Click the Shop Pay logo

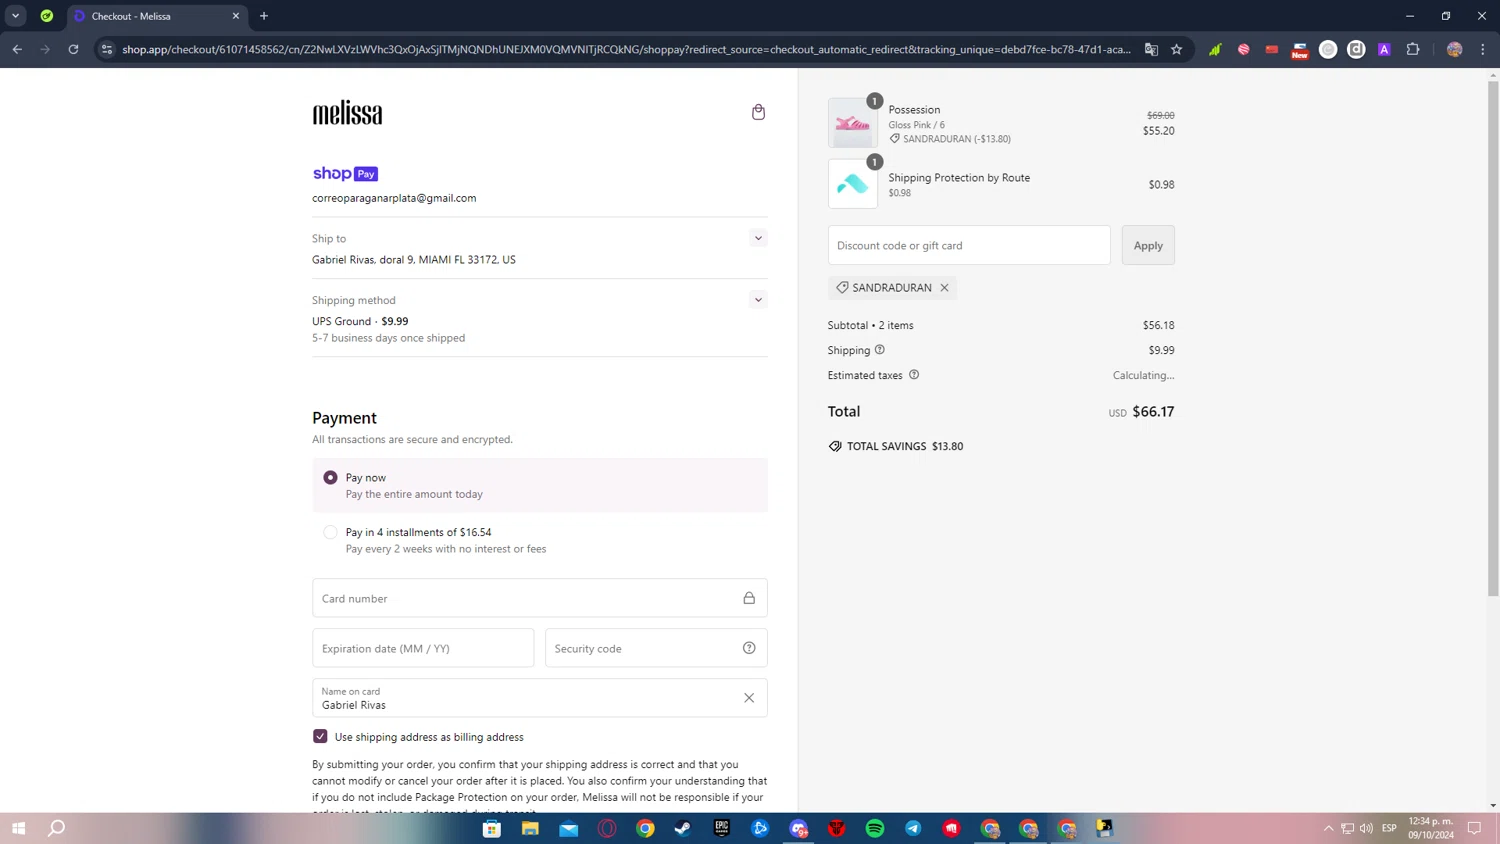(x=345, y=173)
